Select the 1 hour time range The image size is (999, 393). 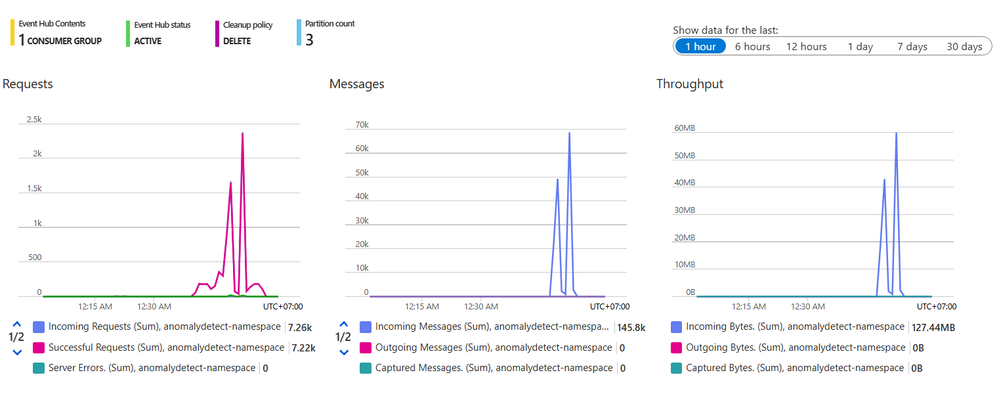coord(700,46)
